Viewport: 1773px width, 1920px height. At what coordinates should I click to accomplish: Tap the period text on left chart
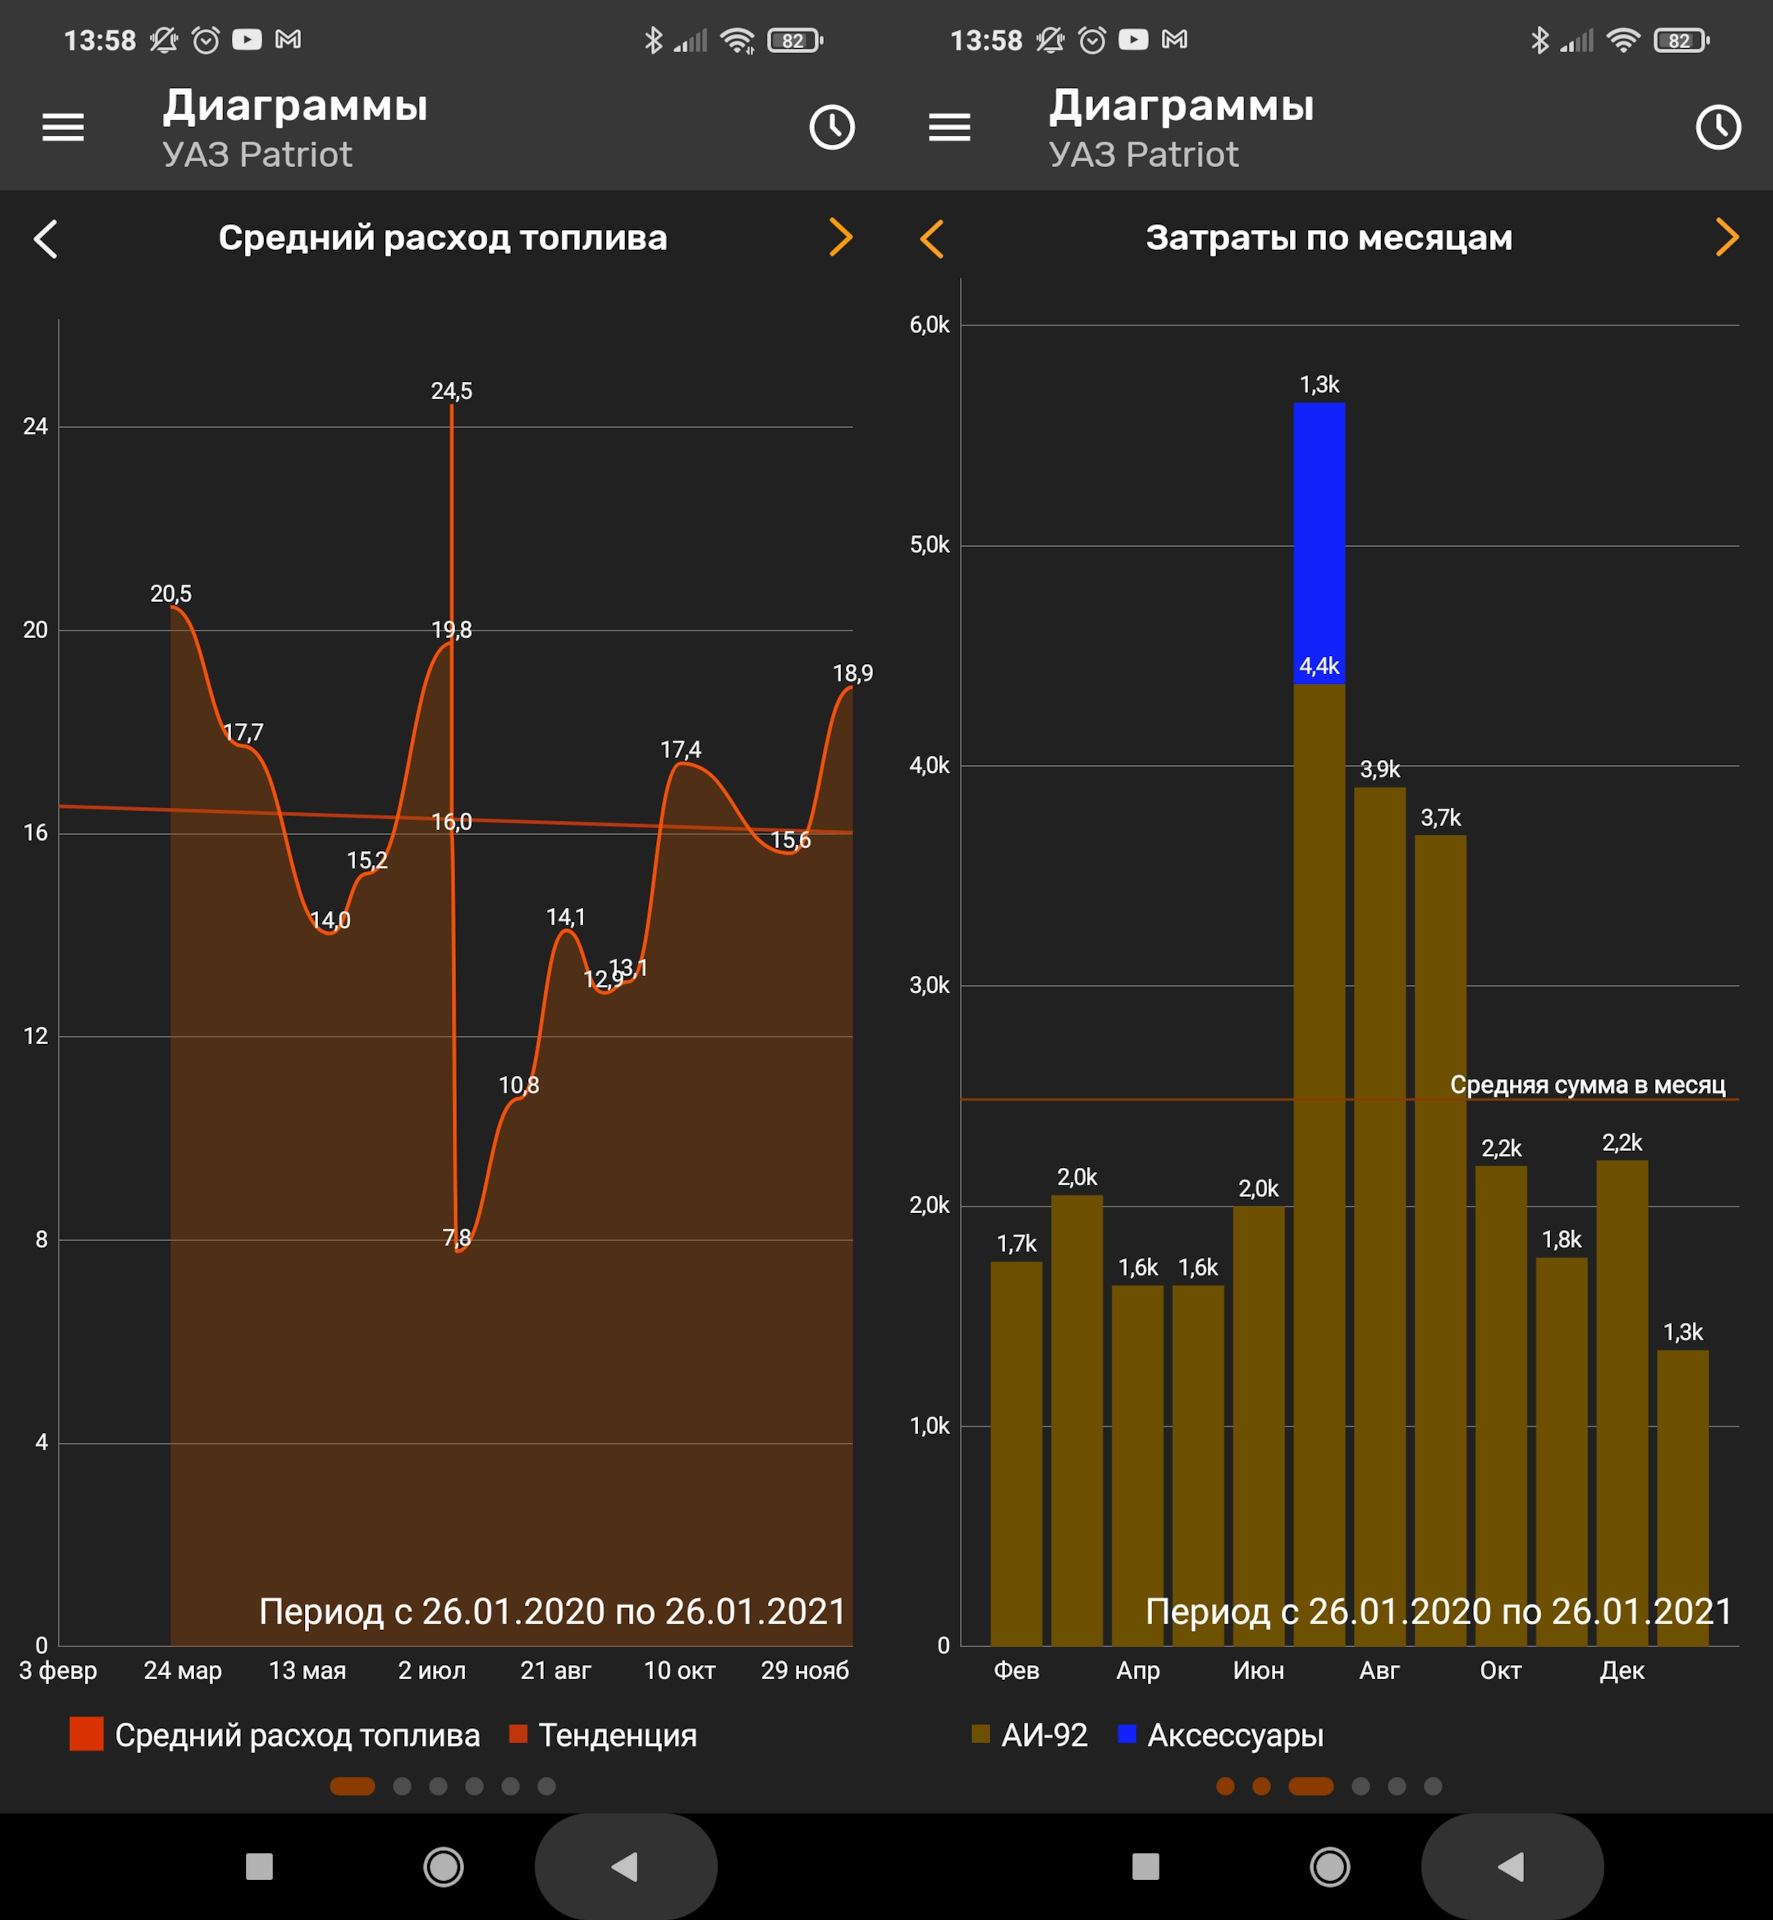click(x=552, y=1612)
